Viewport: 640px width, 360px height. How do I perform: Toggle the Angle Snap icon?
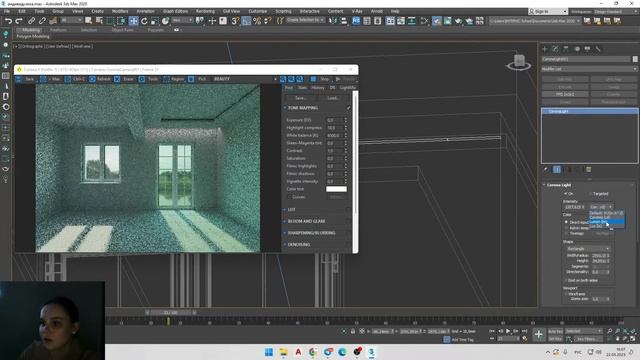coord(246,21)
